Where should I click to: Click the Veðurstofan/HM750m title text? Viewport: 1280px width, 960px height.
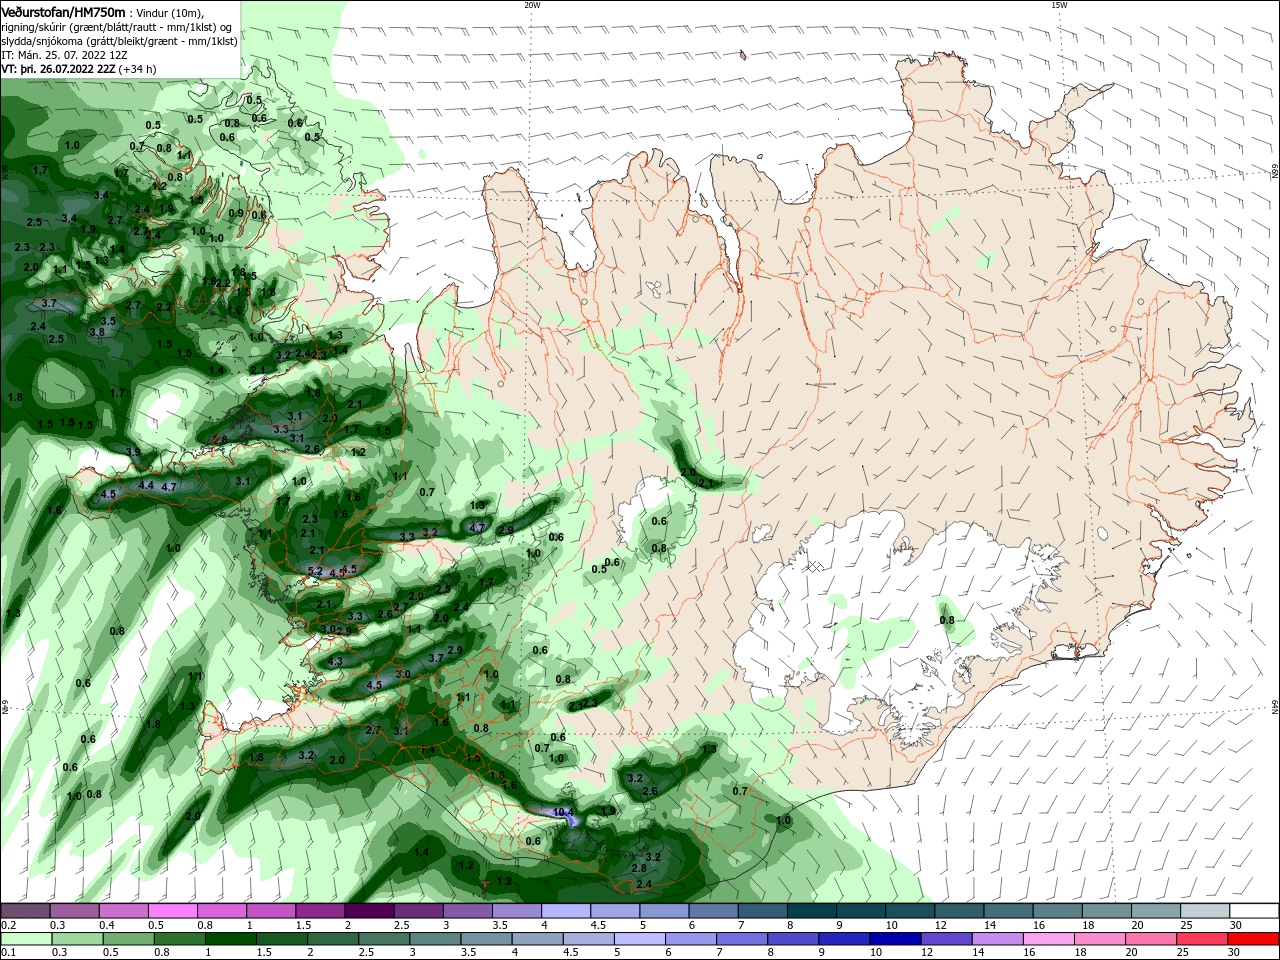pos(63,11)
